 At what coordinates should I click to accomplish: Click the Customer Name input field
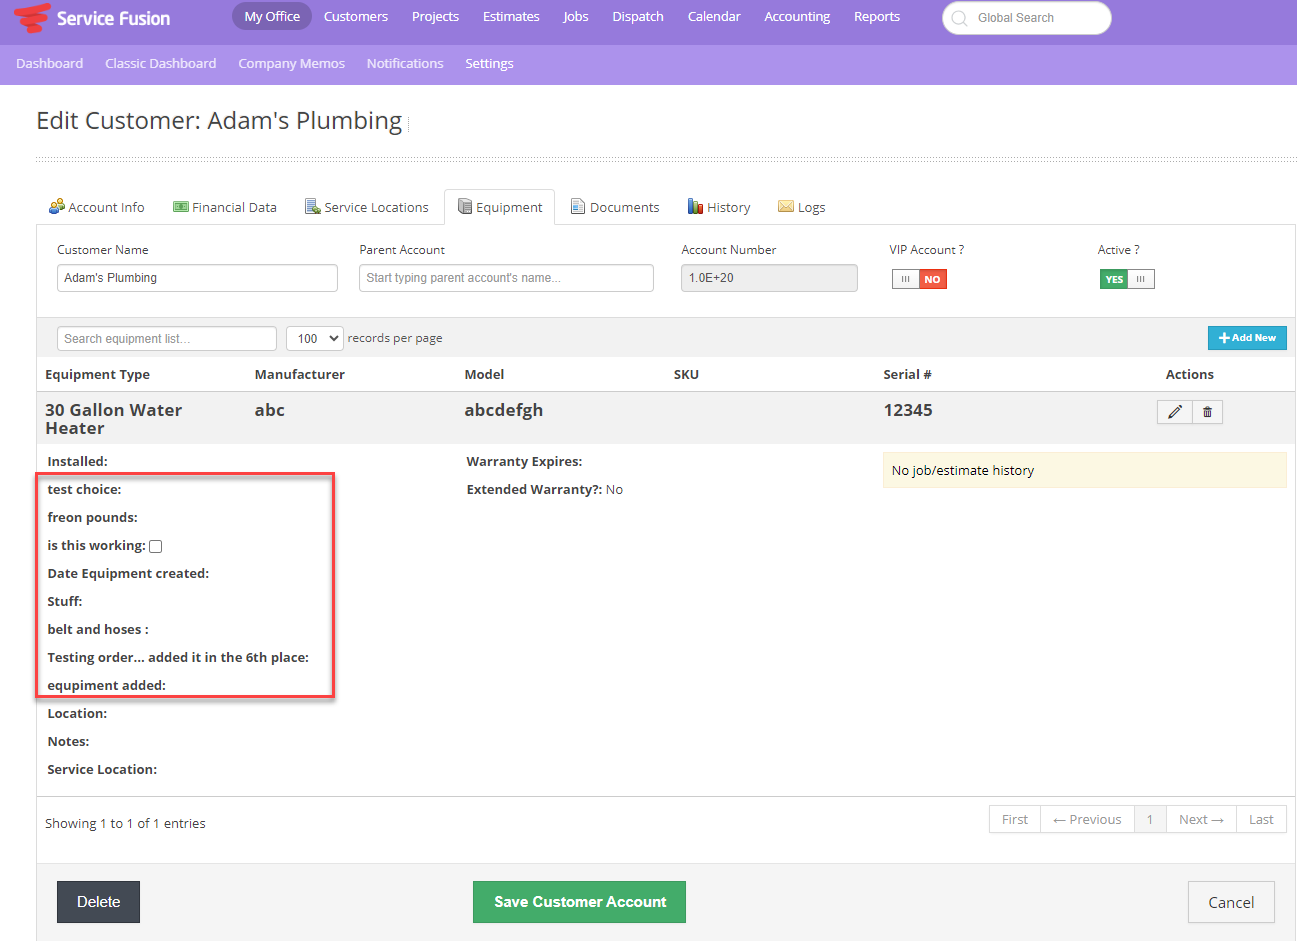tap(197, 278)
